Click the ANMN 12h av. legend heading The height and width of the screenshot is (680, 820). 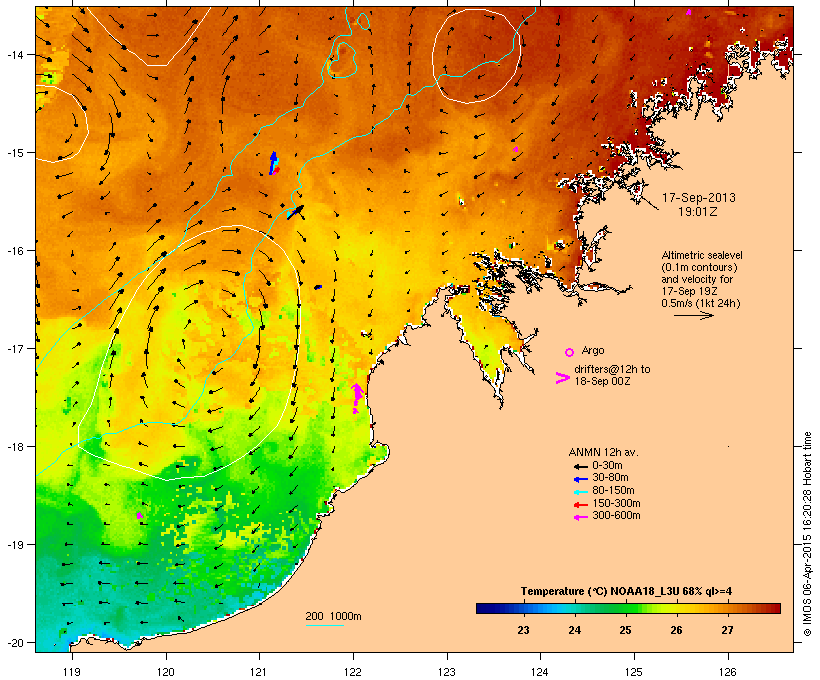tap(603, 452)
